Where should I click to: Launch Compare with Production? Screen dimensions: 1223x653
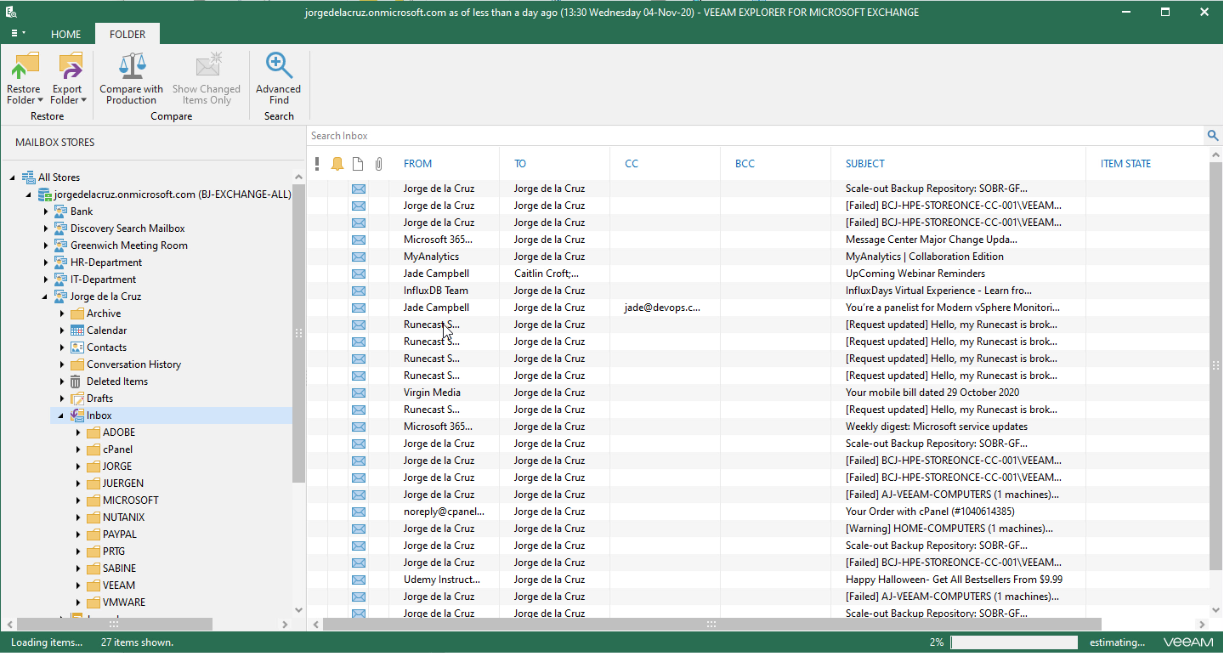tap(131, 79)
